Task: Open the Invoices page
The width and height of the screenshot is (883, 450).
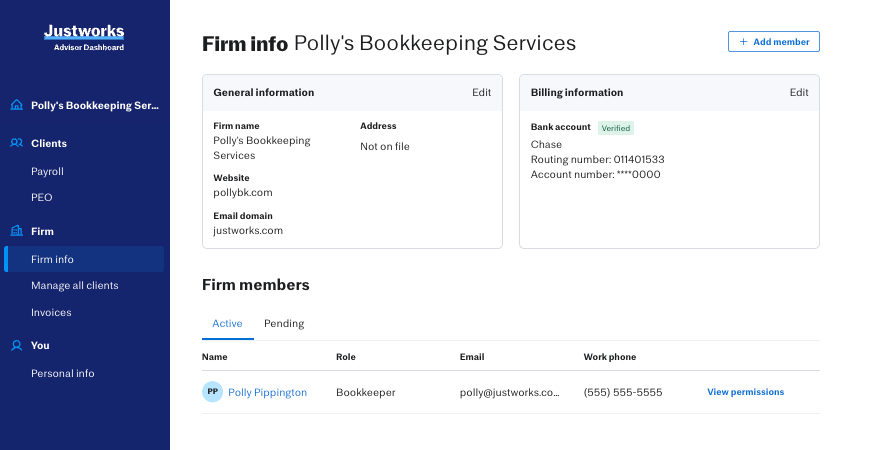Action: pyautogui.click(x=51, y=312)
